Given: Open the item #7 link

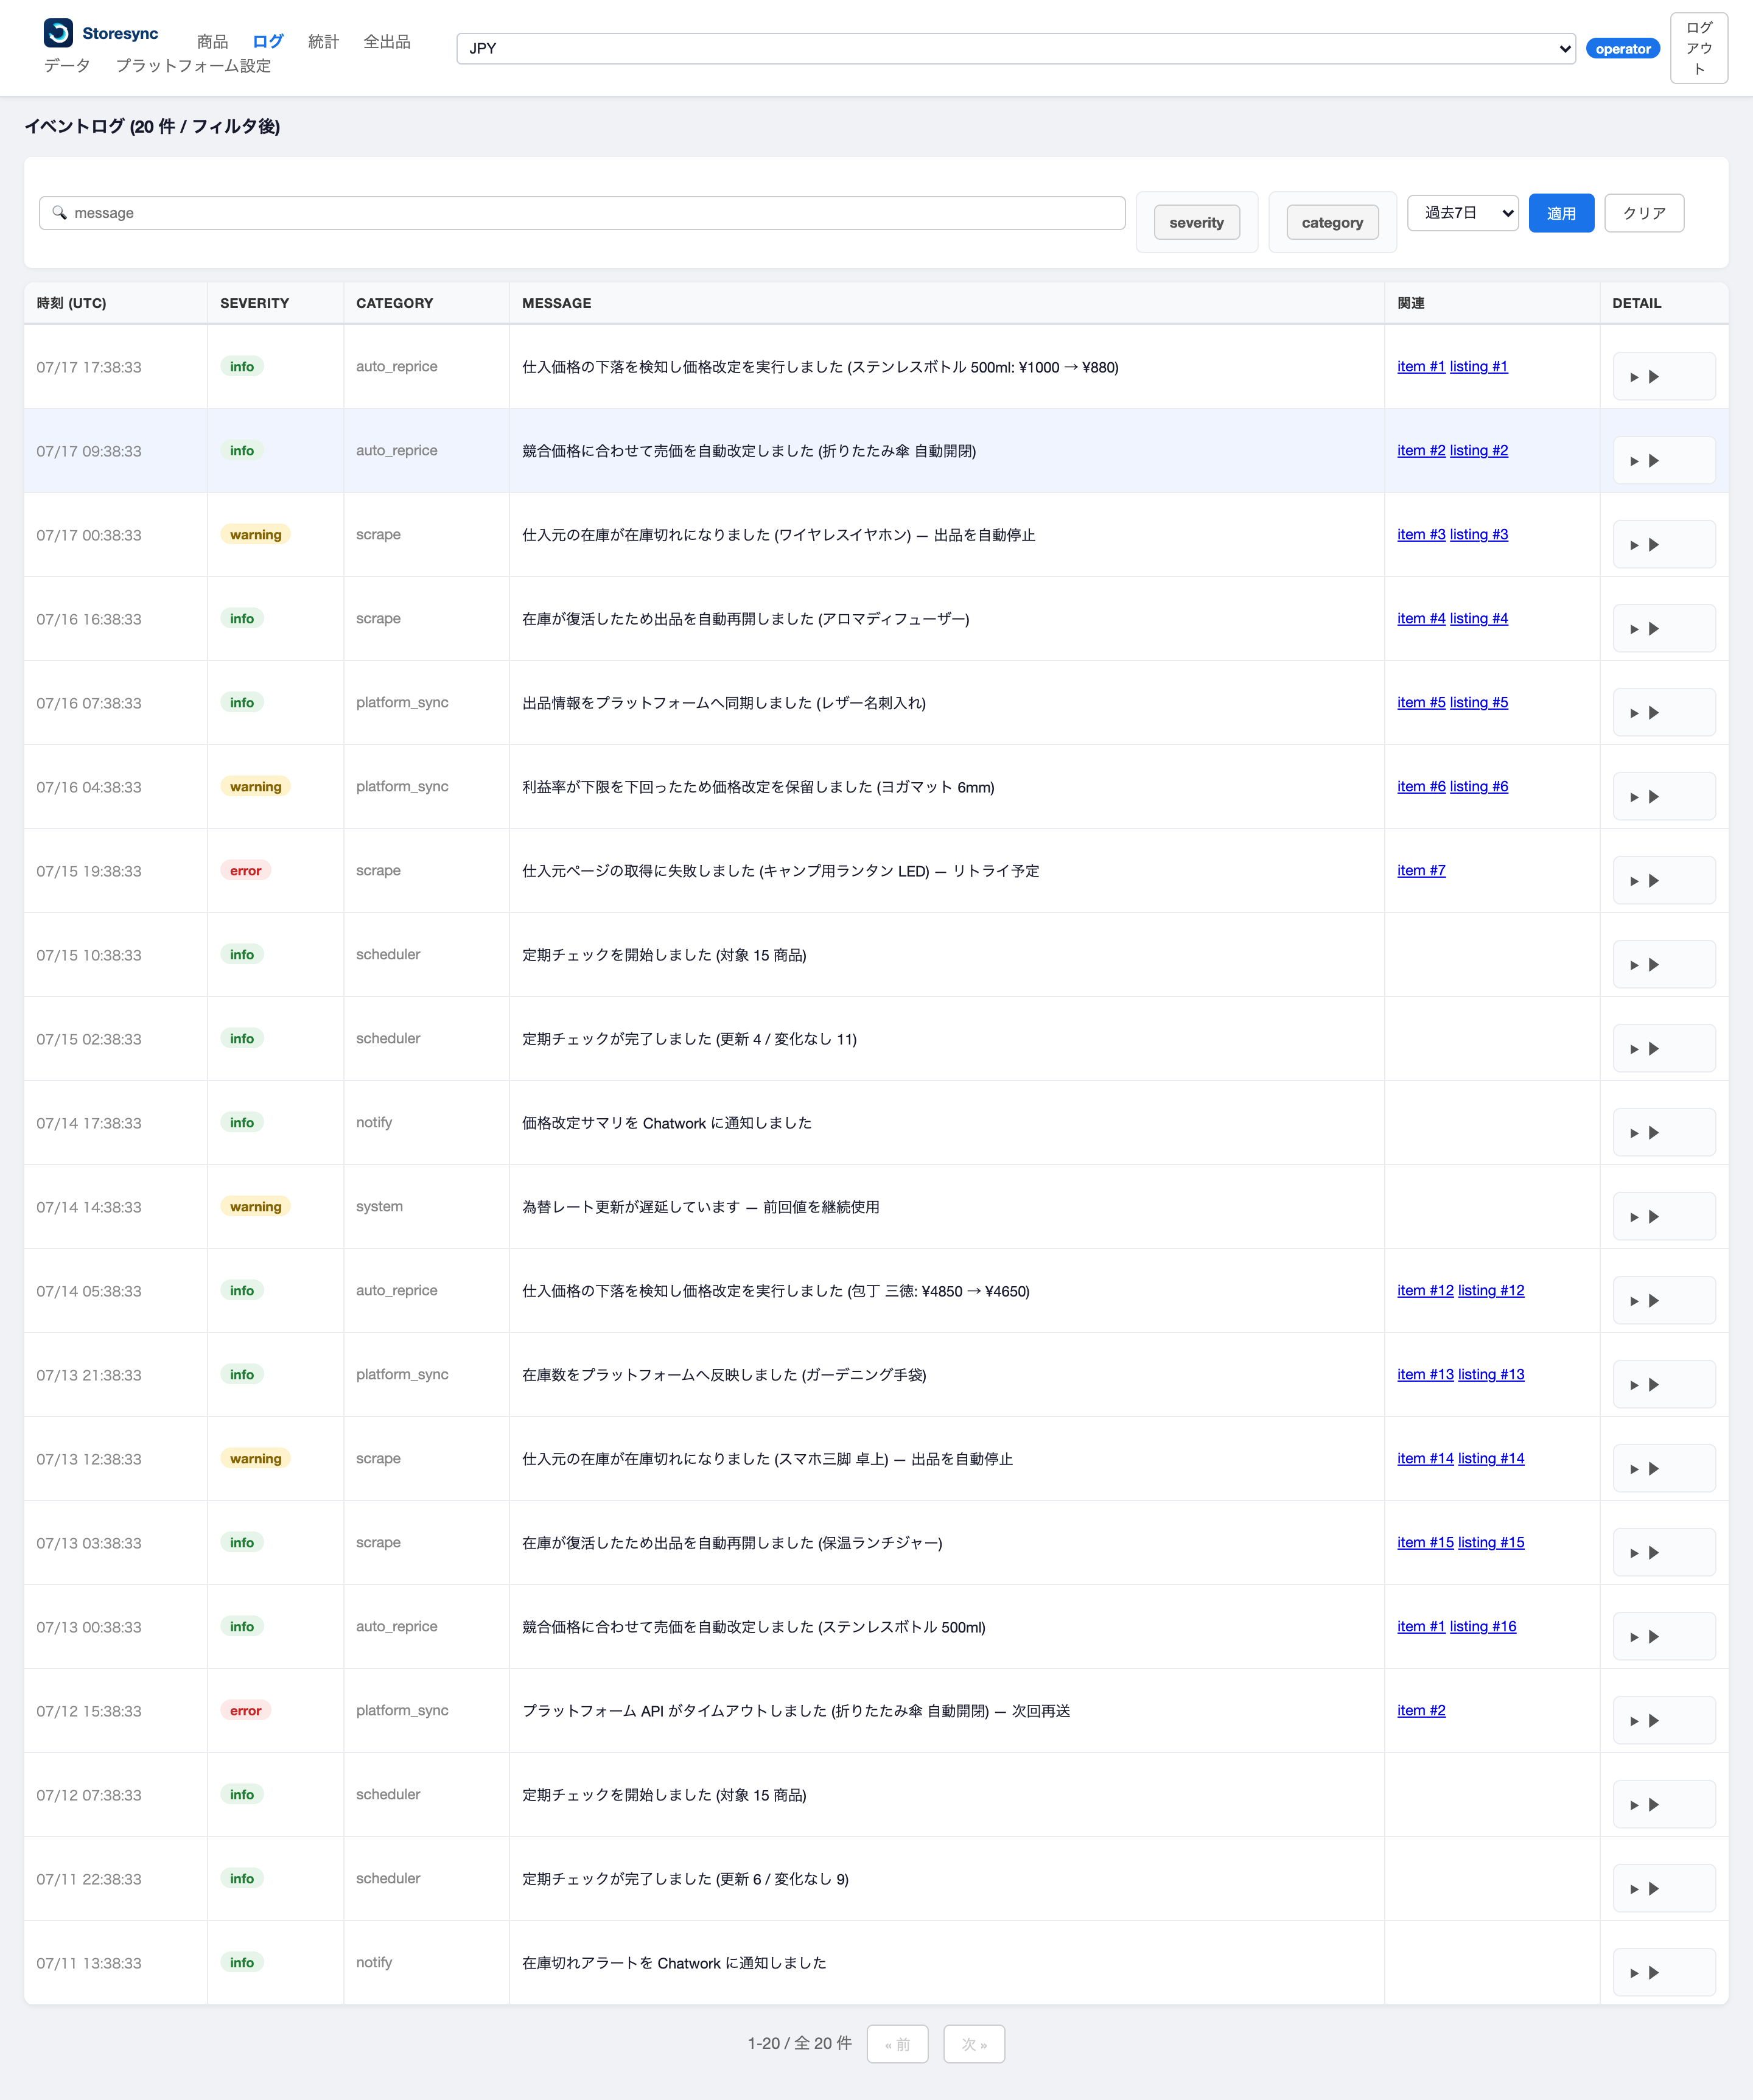Looking at the screenshot, I should [x=1421, y=870].
